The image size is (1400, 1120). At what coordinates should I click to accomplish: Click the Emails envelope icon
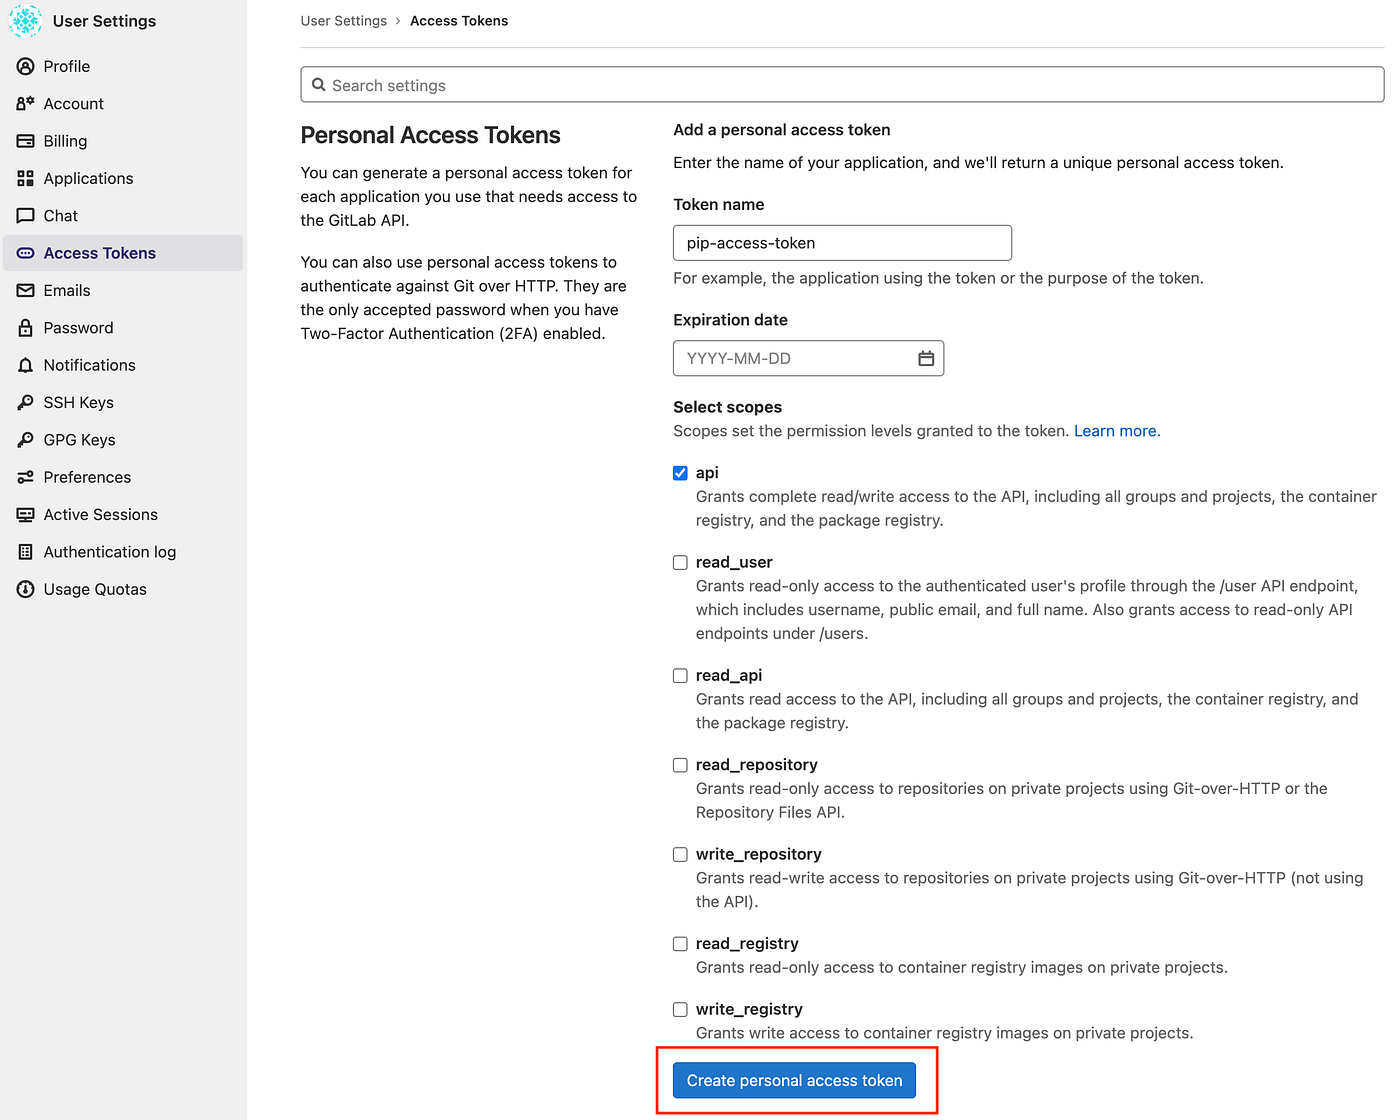(x=26, y=290)
